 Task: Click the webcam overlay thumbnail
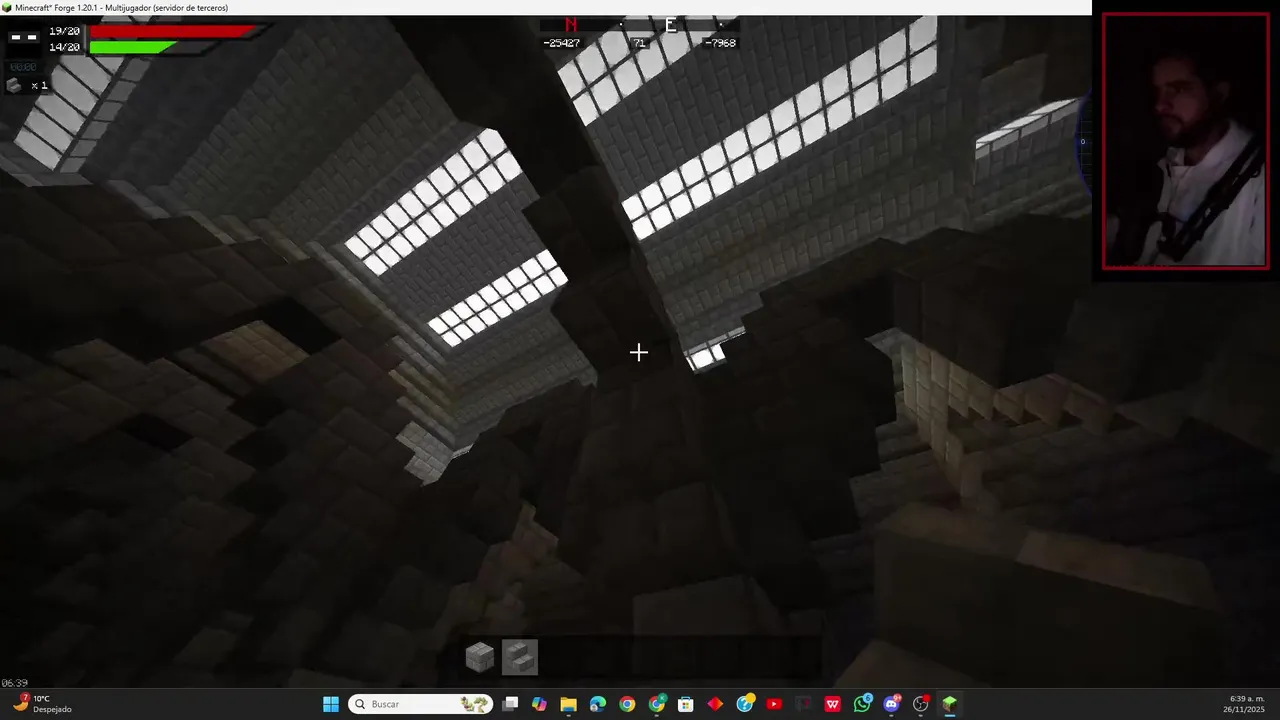[x=1185, y=141]
